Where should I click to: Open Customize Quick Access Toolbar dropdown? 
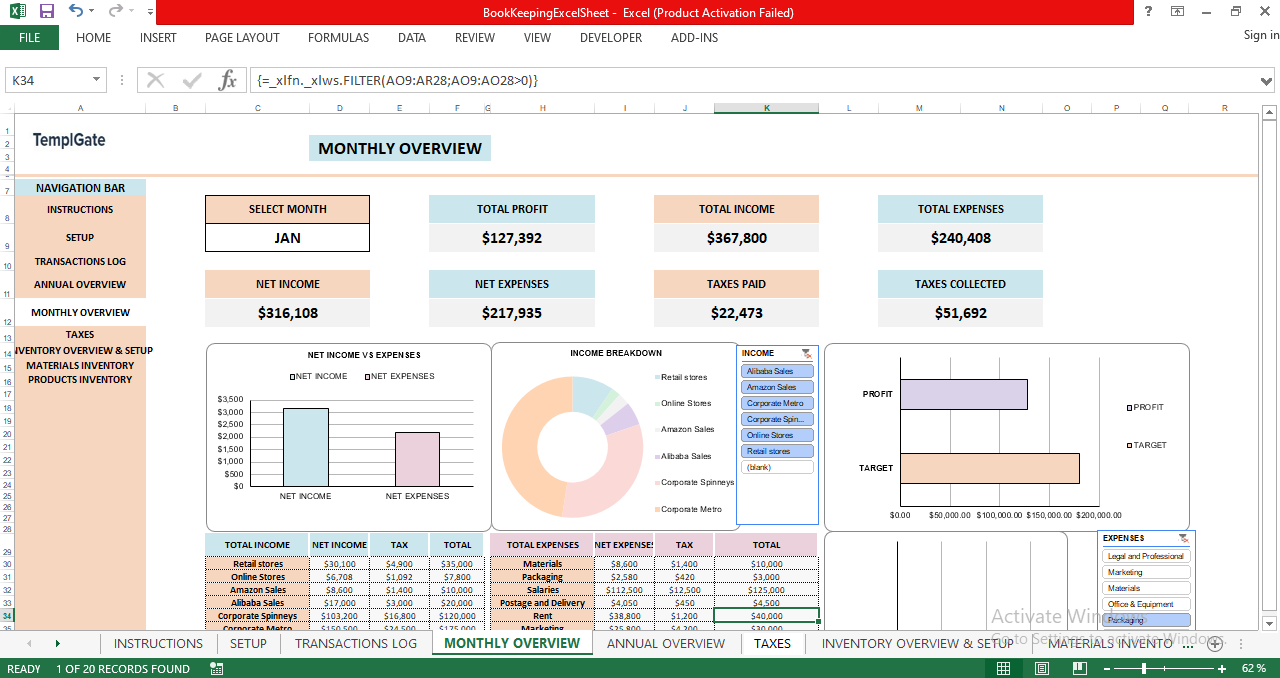(x=150, y=12)
